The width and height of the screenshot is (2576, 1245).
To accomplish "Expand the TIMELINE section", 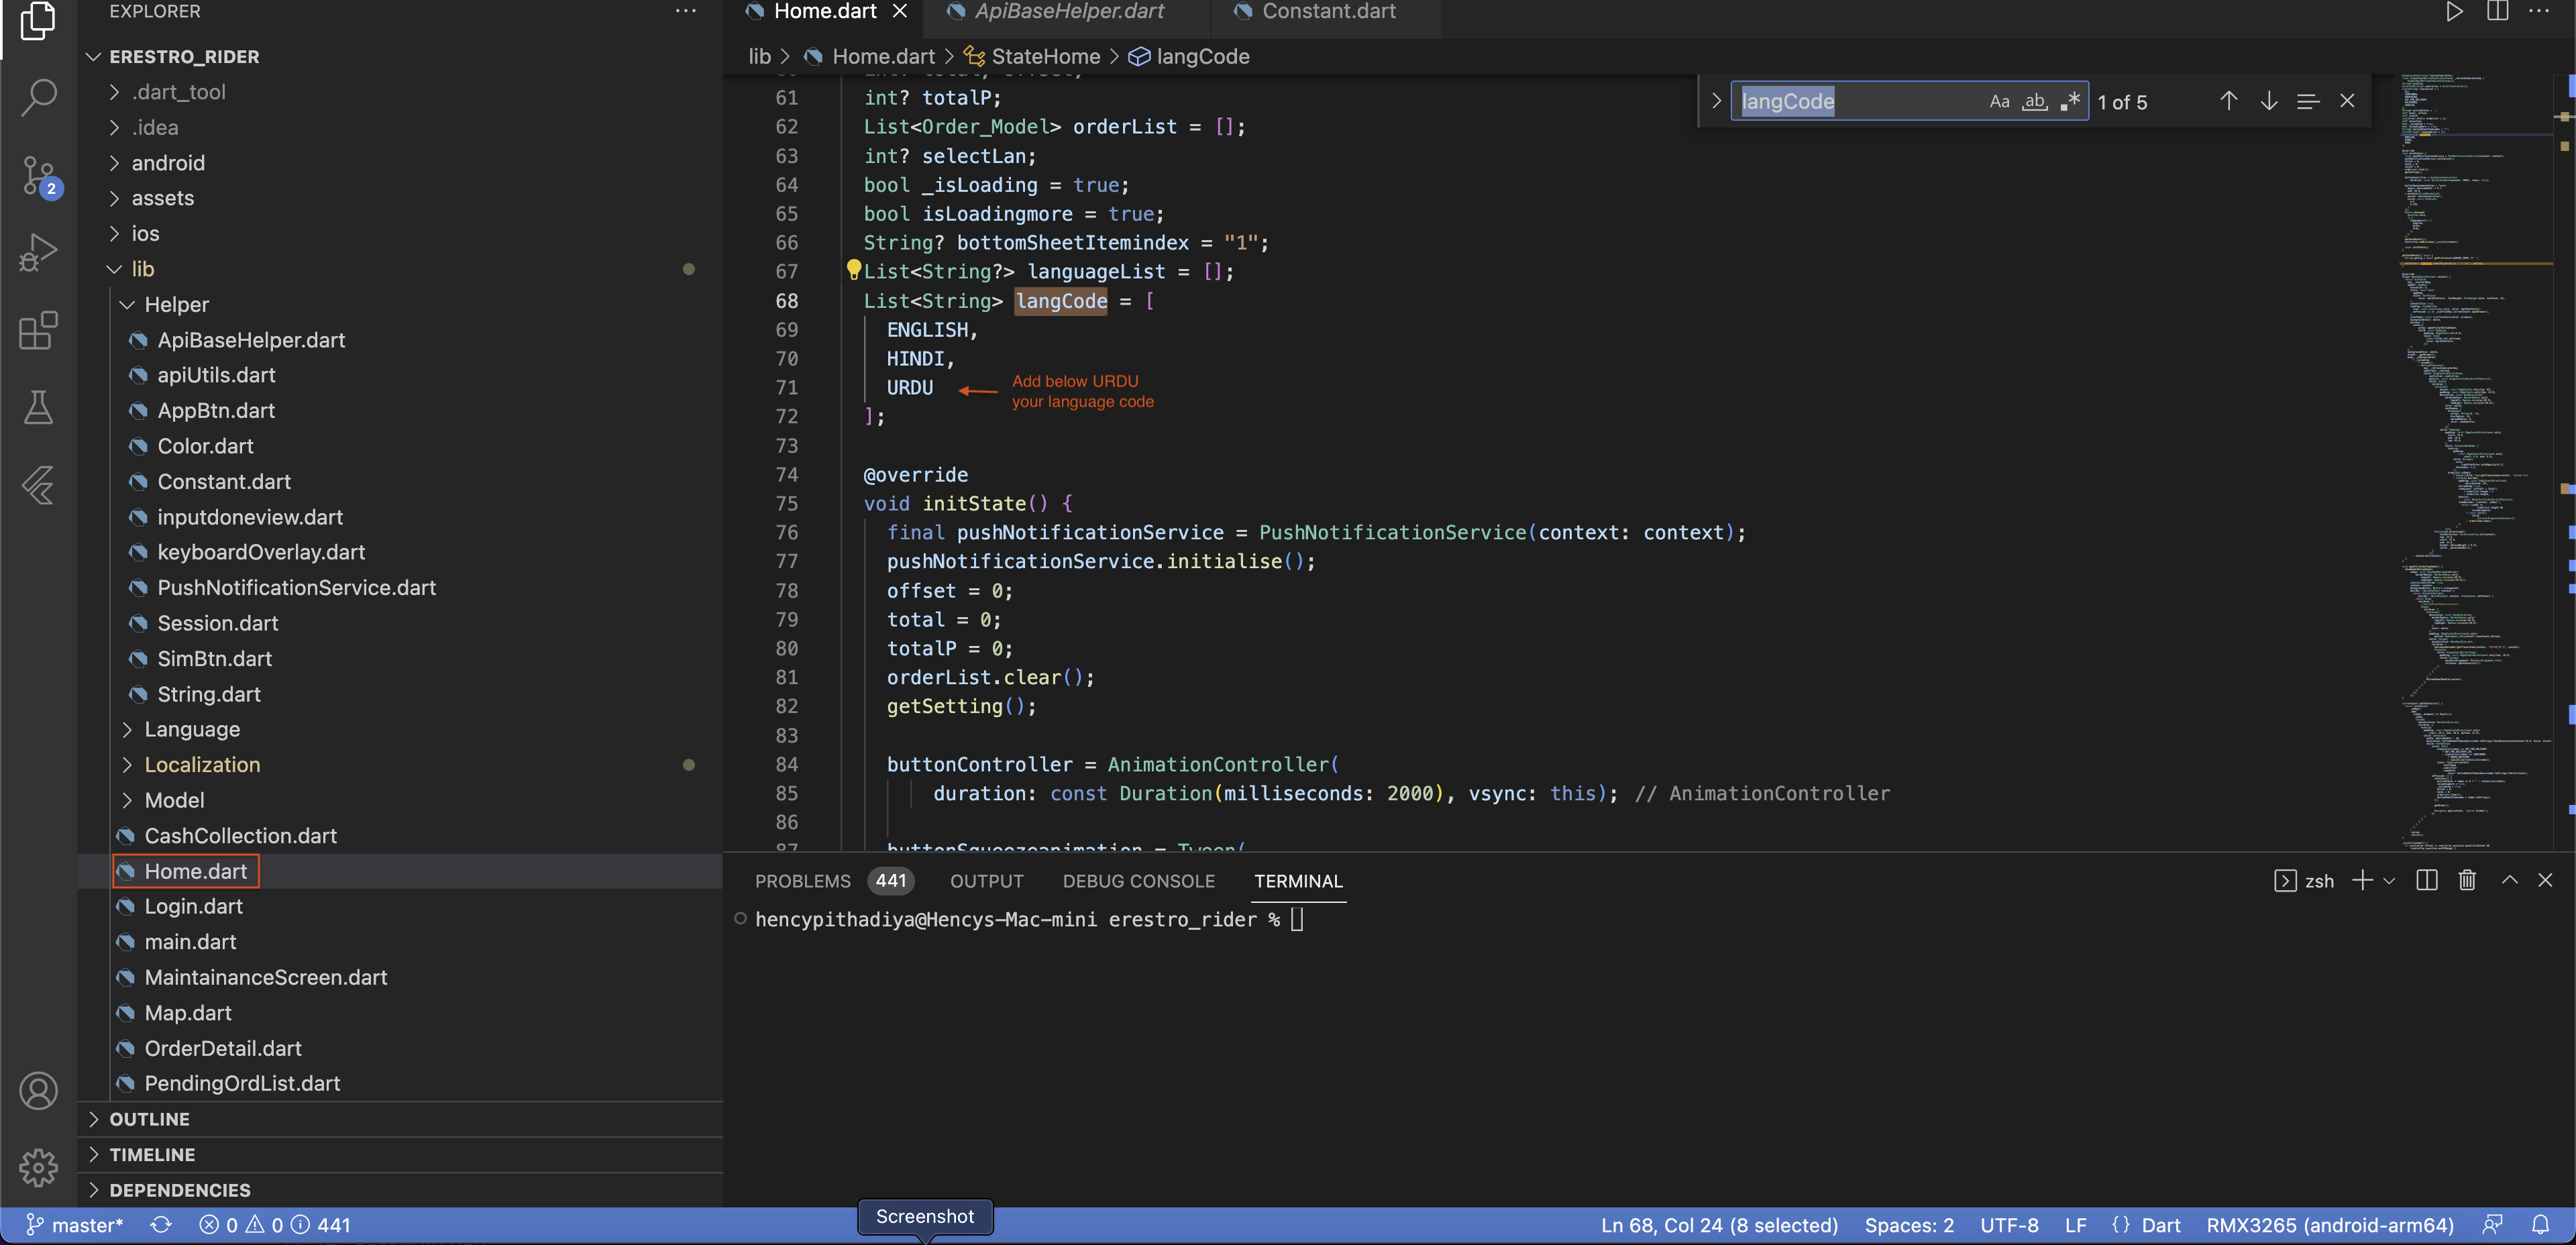I will 399,1154.
